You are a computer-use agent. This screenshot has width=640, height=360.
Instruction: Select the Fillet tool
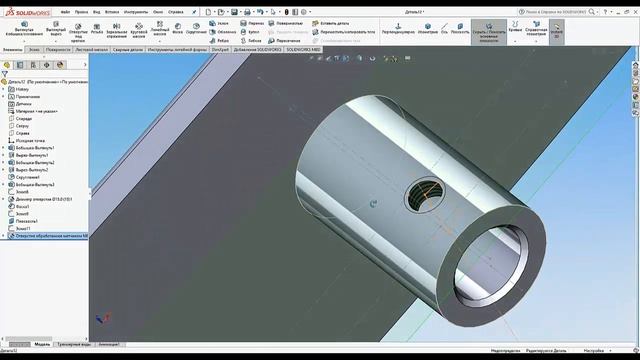196,29
